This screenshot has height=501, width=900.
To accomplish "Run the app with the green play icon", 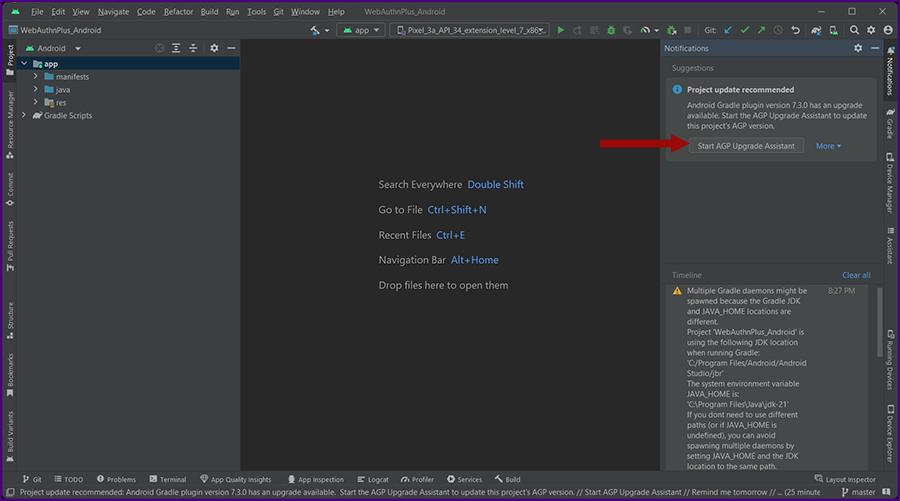I will (561, 30).
